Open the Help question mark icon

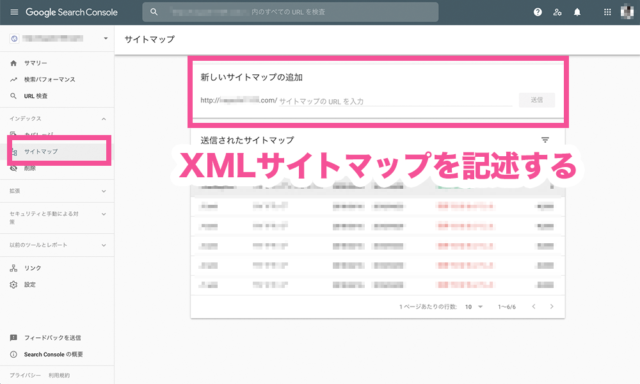(x=538, y=12)
